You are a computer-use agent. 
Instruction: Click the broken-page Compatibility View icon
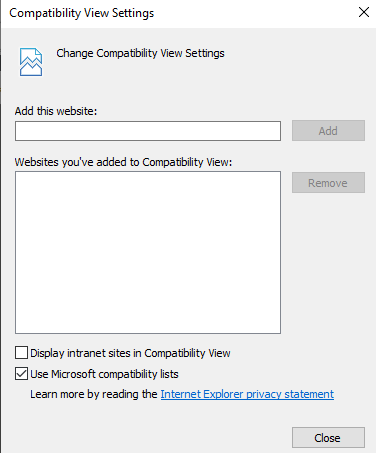31,62
